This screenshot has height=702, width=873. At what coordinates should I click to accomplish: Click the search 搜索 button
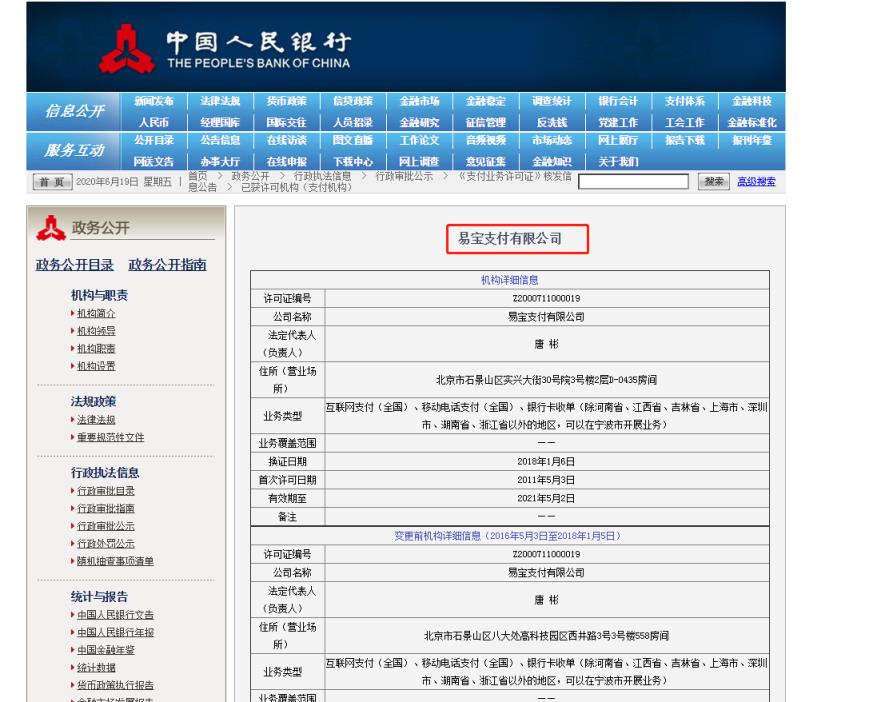tap(714, 181)
